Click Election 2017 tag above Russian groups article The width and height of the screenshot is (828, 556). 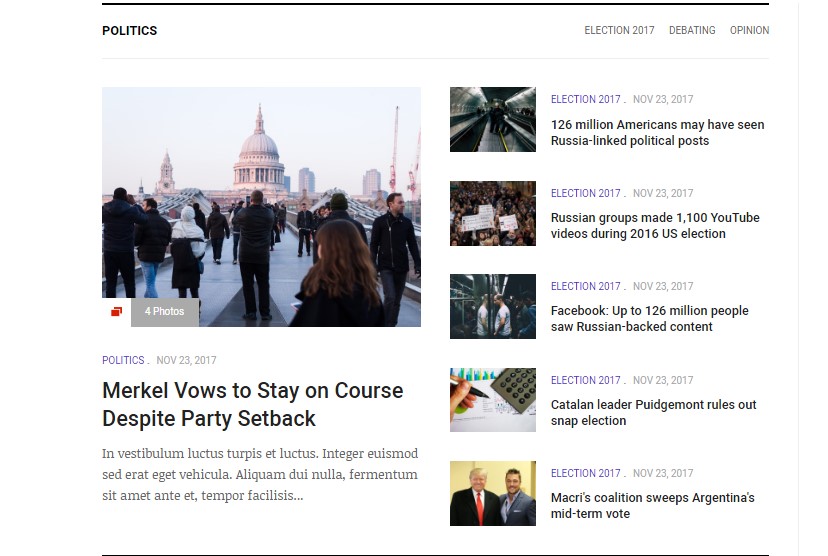point(585,193)
